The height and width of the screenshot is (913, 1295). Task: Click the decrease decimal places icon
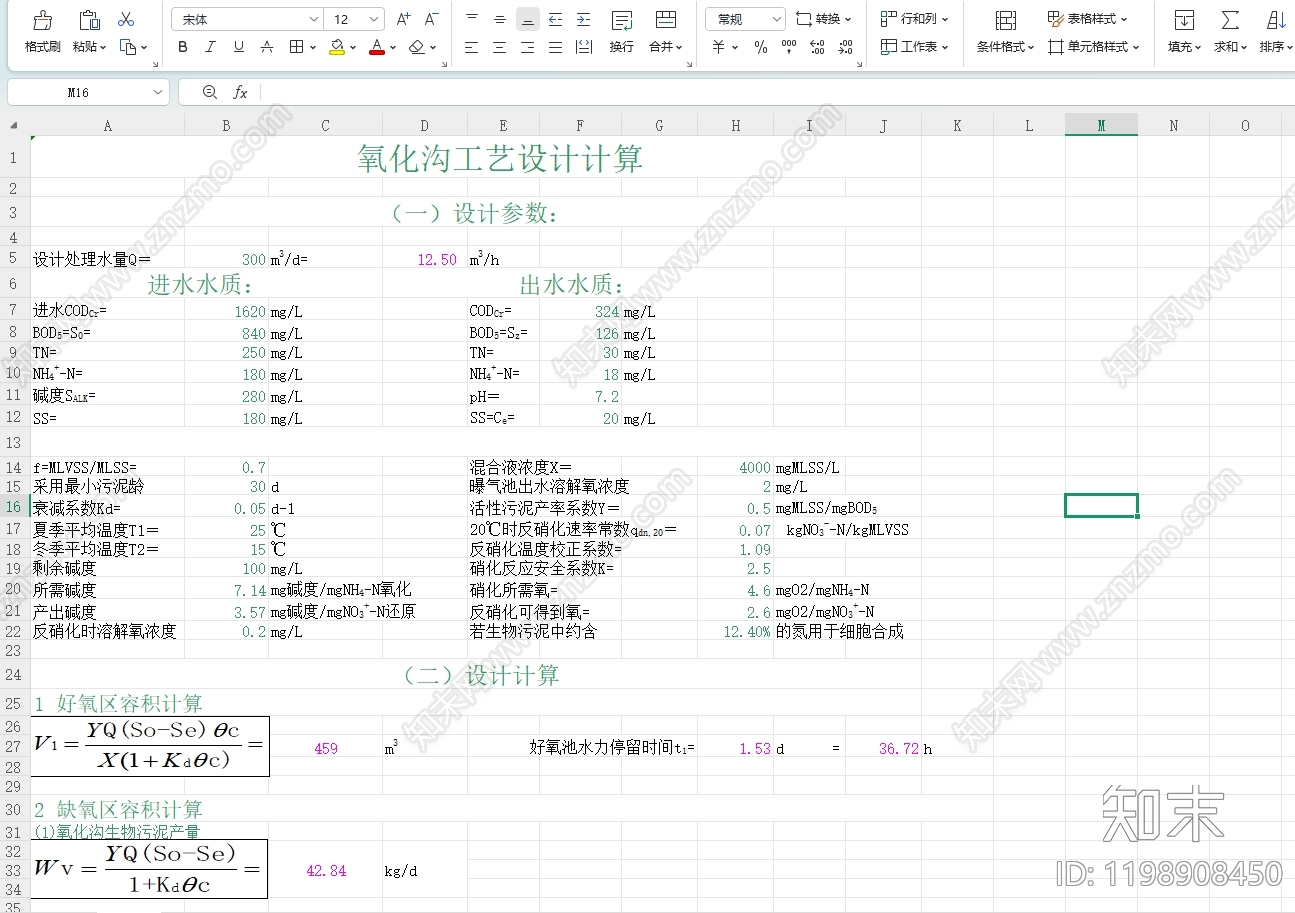[x=846, y=47]
